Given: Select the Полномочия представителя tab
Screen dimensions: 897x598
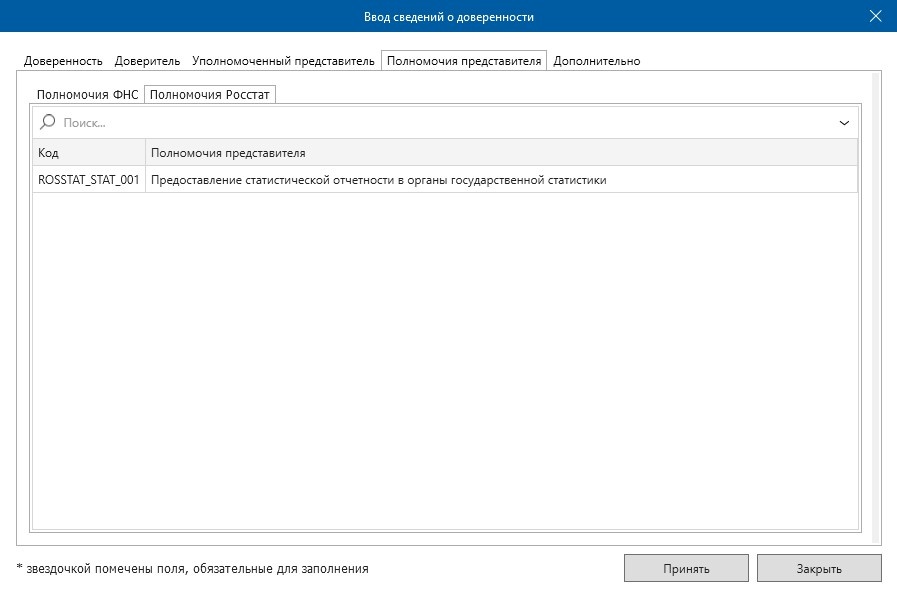Looking at the screenshot, I should coord(464,61).
